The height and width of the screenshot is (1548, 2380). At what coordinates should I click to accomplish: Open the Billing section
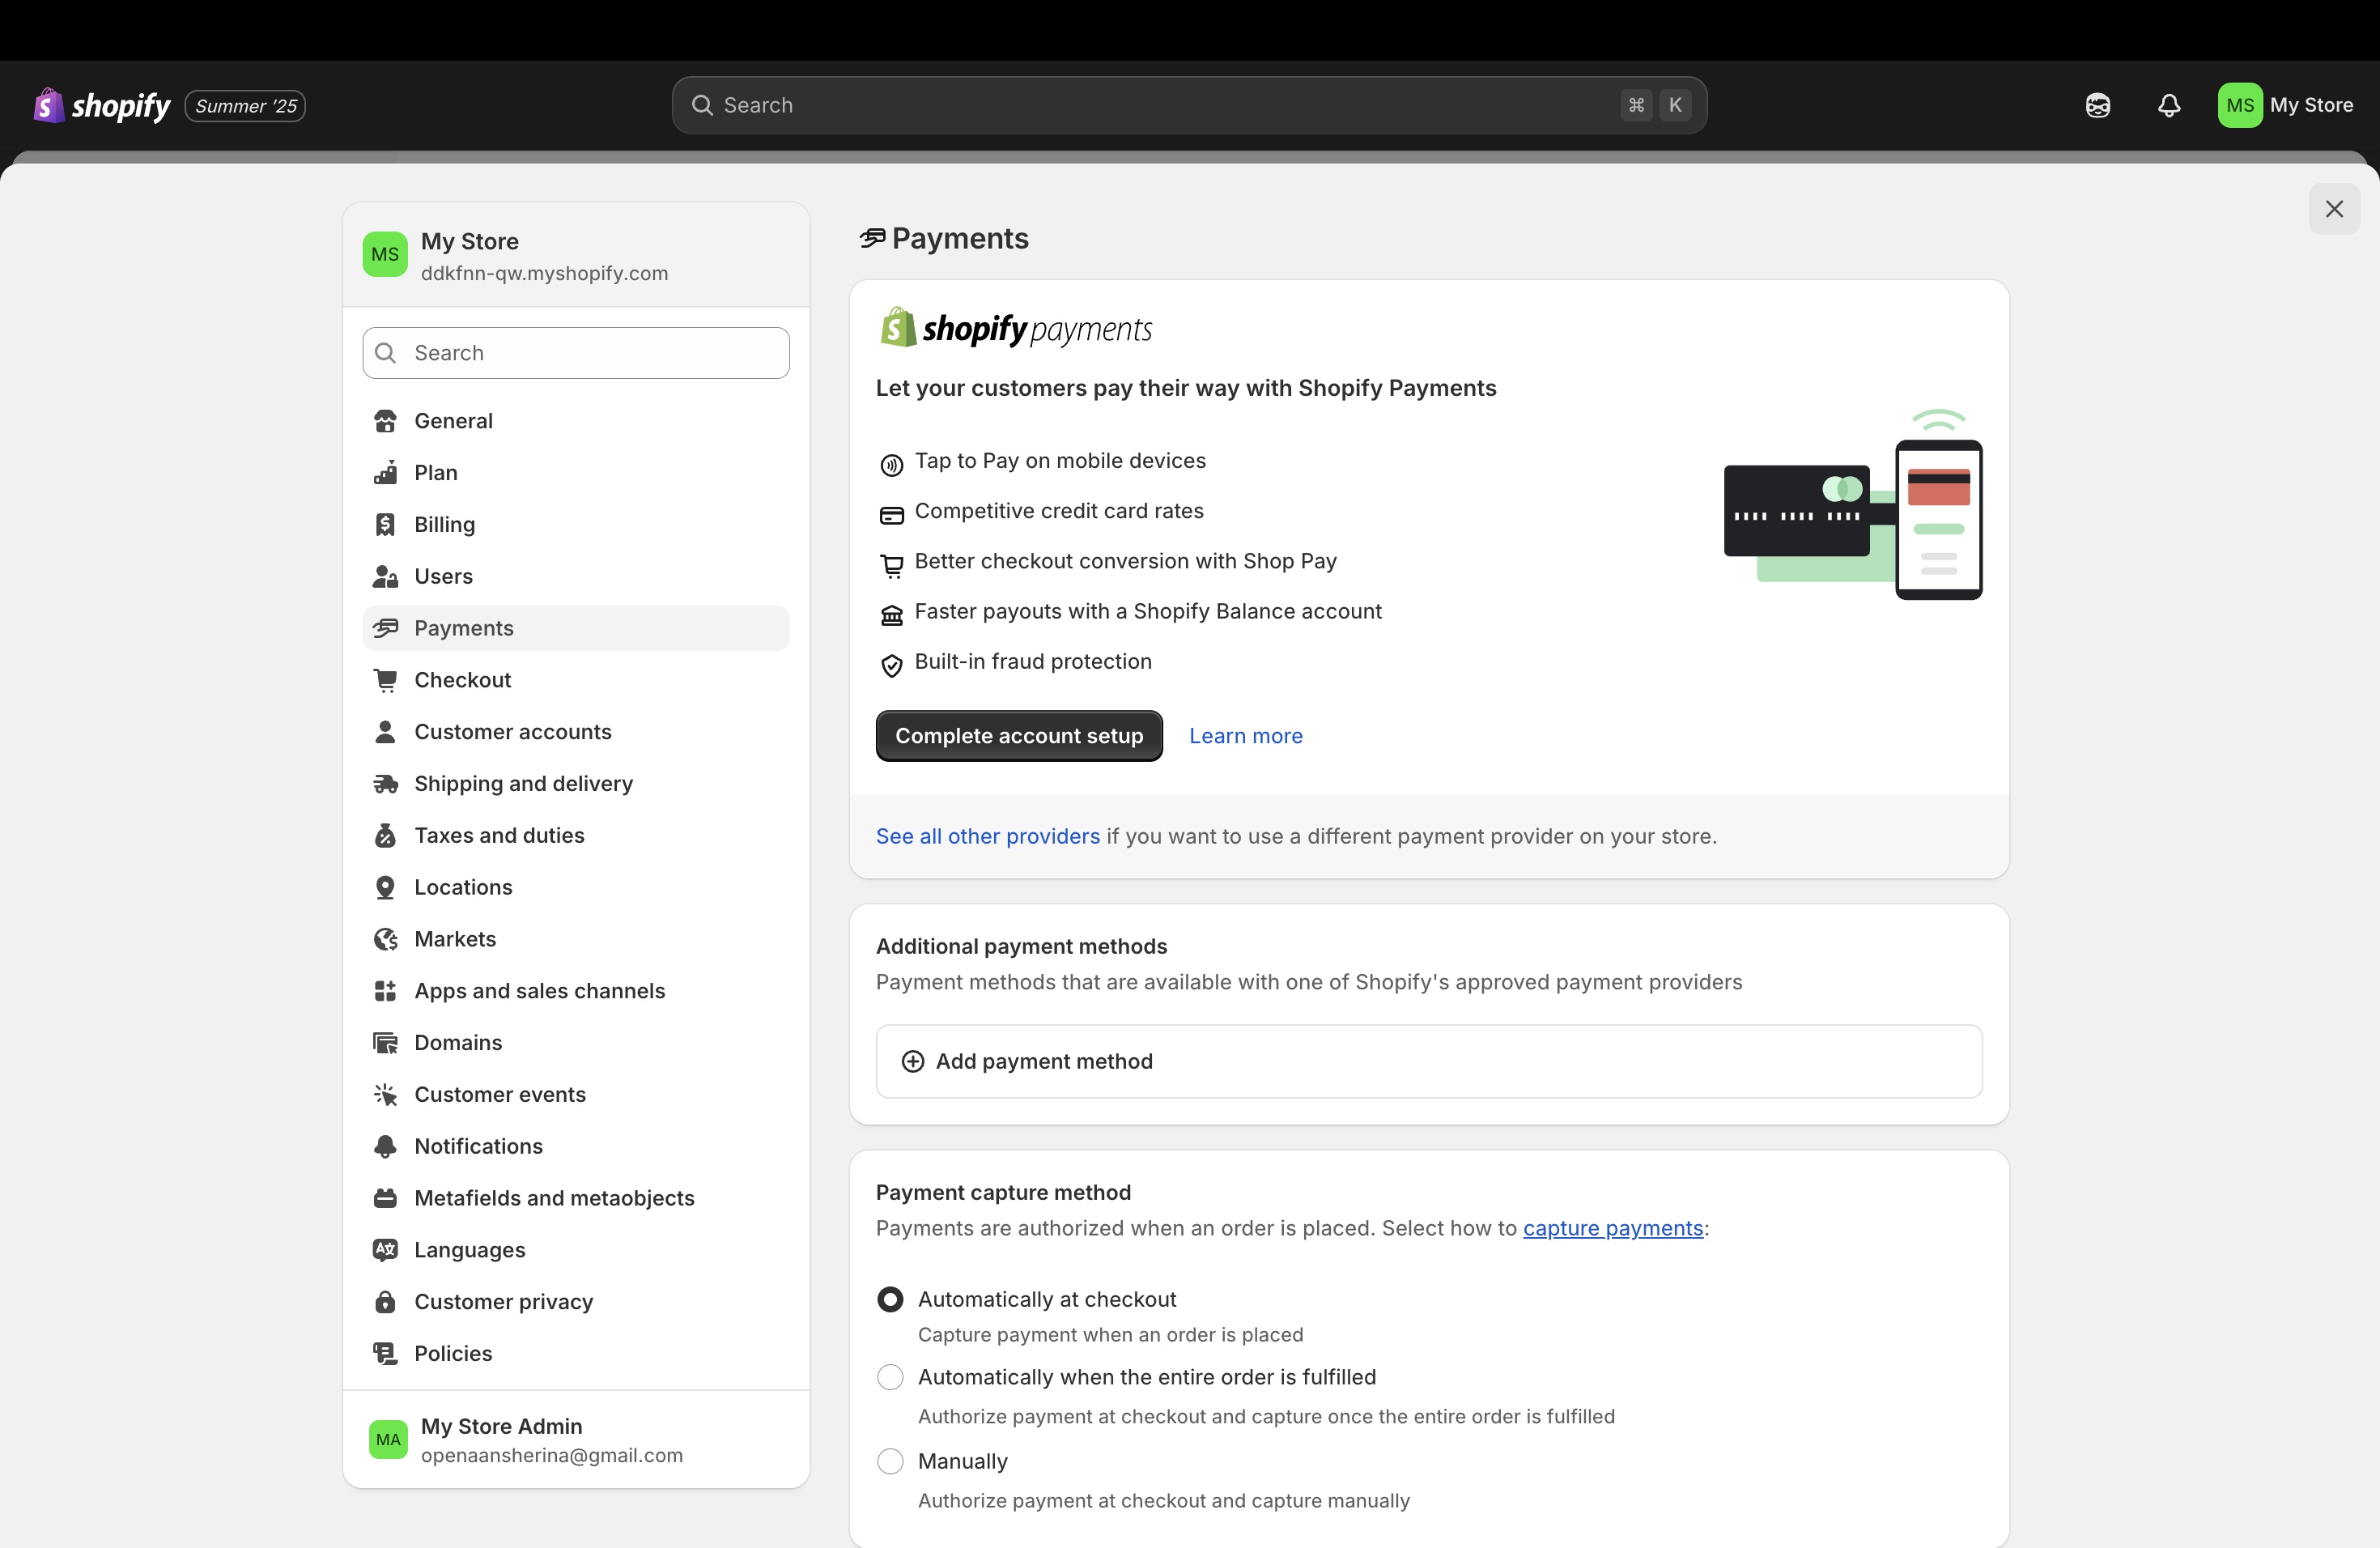[x=576, y=525]
